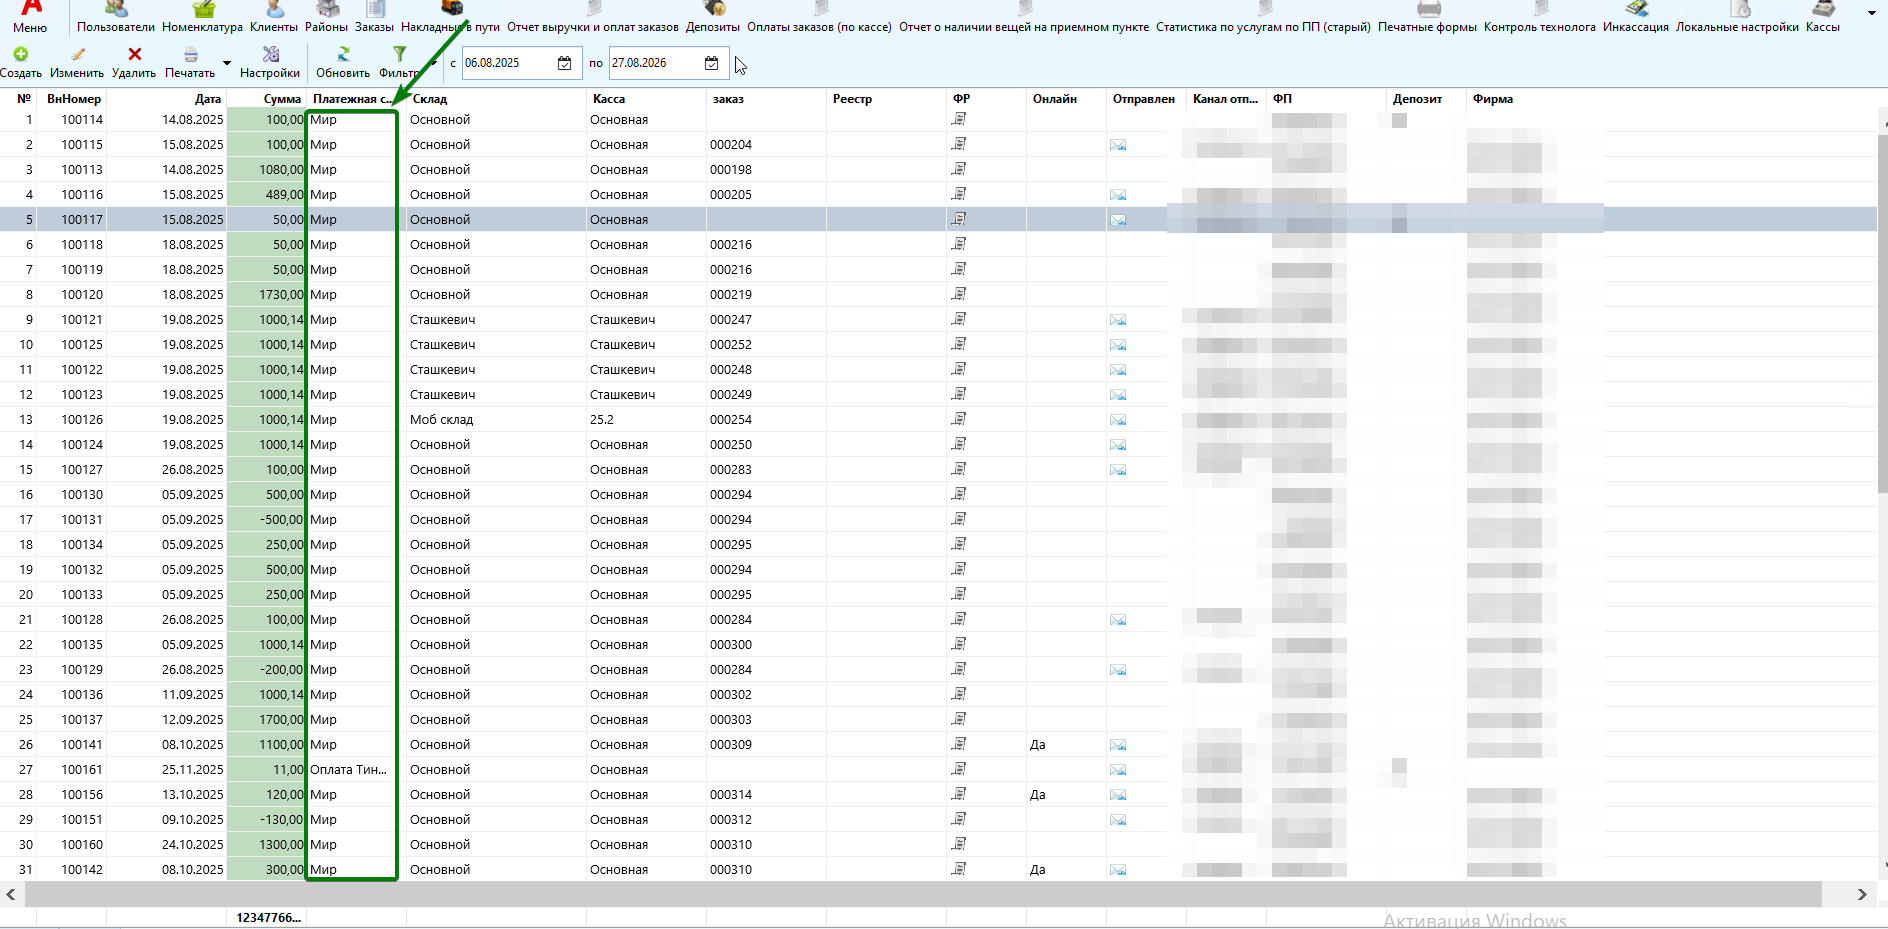Screen dimensions: 1888x929
Task: Sort by the Платежная с... column header
Action: pyautogui.click(x=352, y=99)
